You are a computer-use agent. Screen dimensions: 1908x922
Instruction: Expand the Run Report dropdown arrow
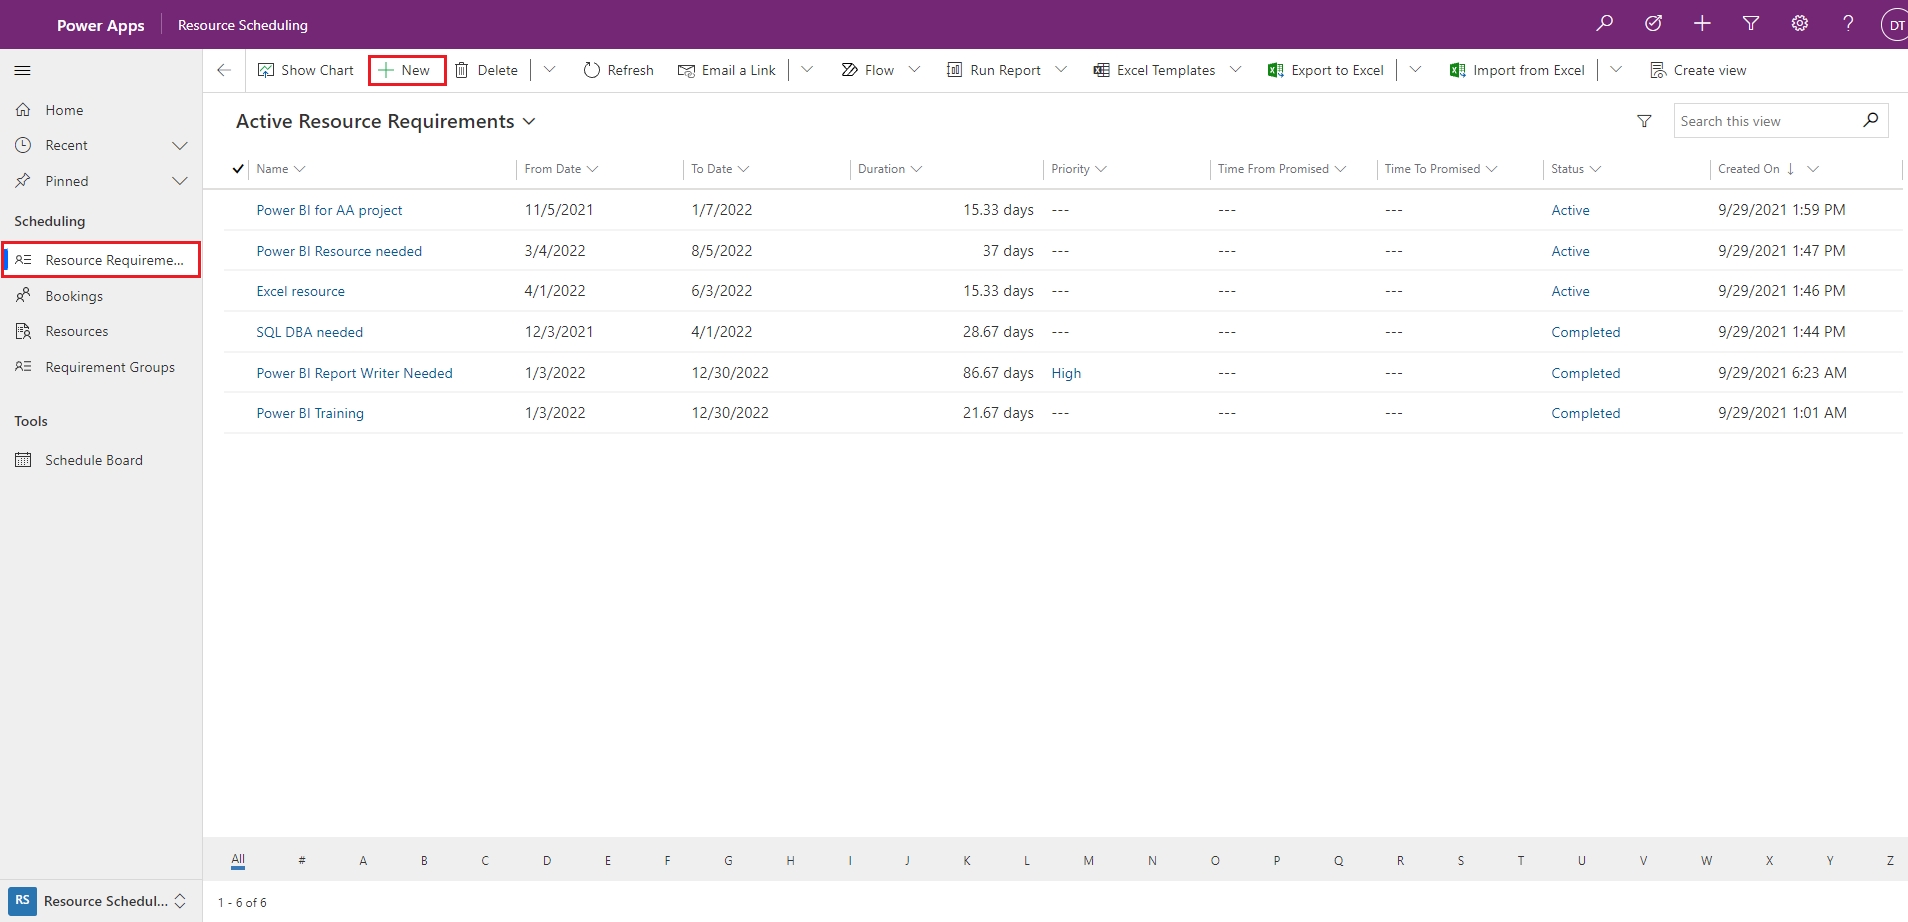tap(1061, 70)
